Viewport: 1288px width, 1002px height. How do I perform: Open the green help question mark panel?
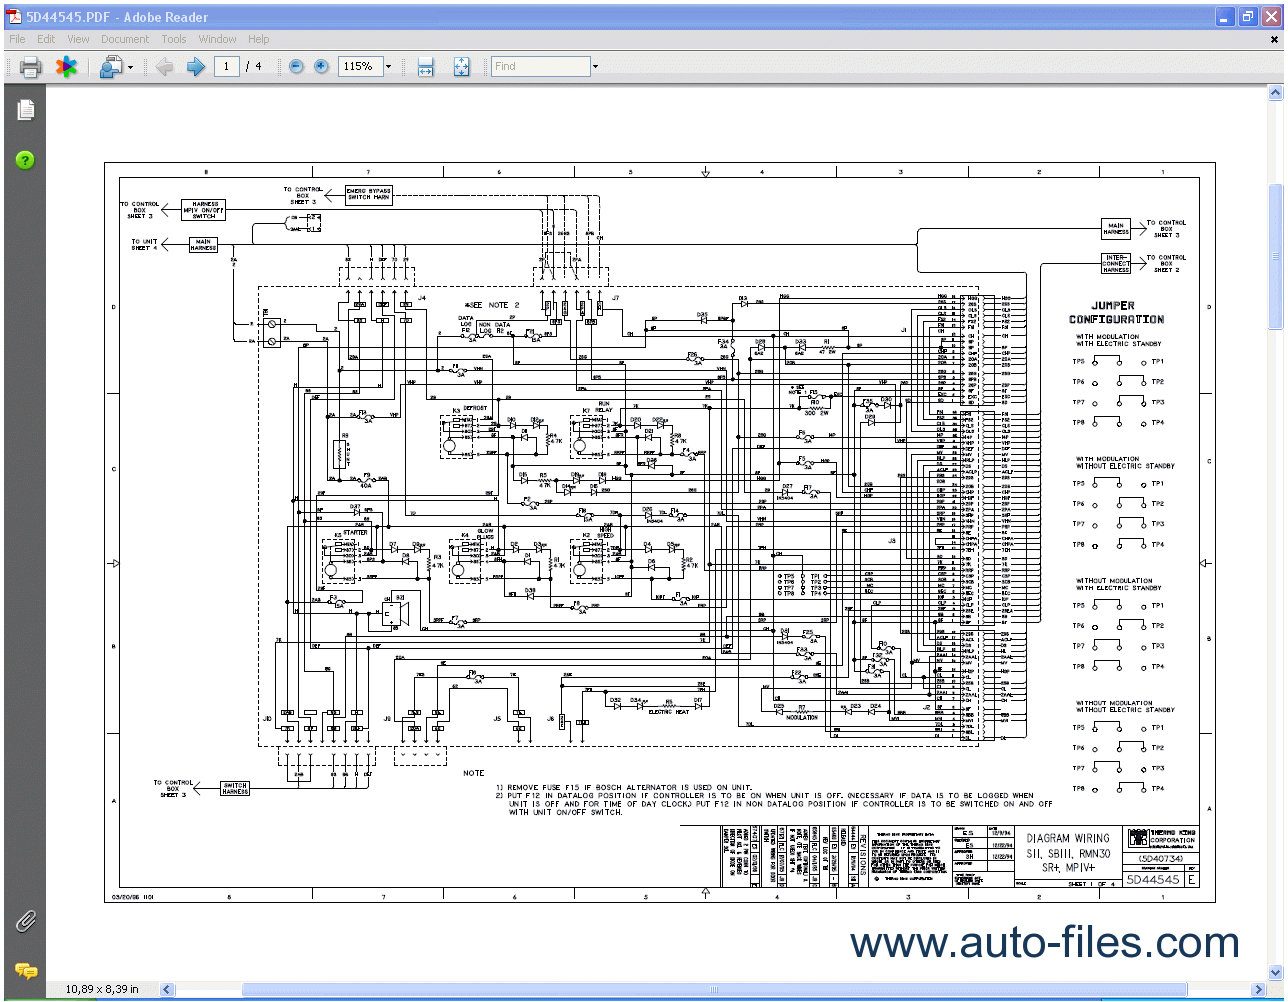[25, 160]
